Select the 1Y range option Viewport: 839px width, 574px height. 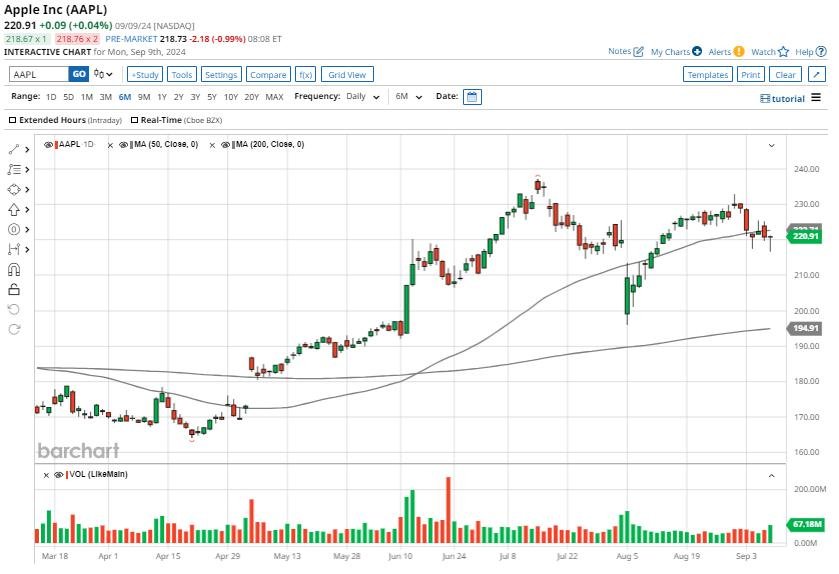tap(161, 97)
